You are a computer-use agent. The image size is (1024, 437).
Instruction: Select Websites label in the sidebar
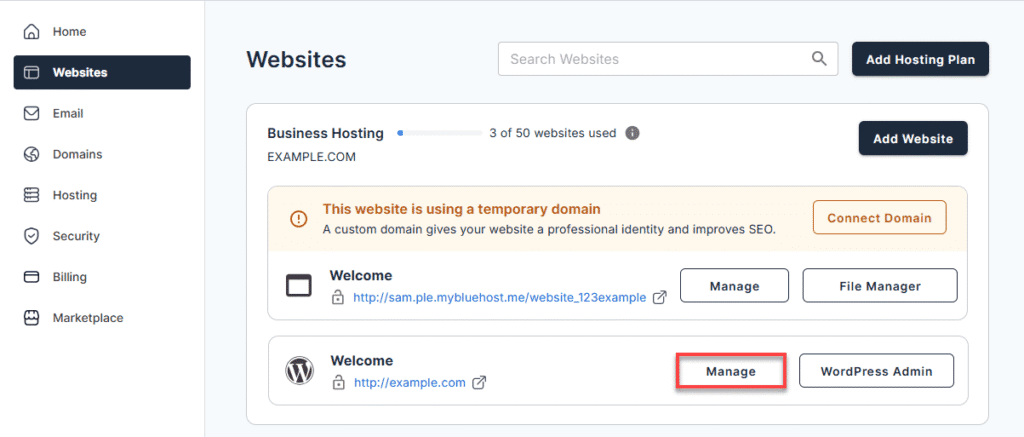tap(80, 73)
